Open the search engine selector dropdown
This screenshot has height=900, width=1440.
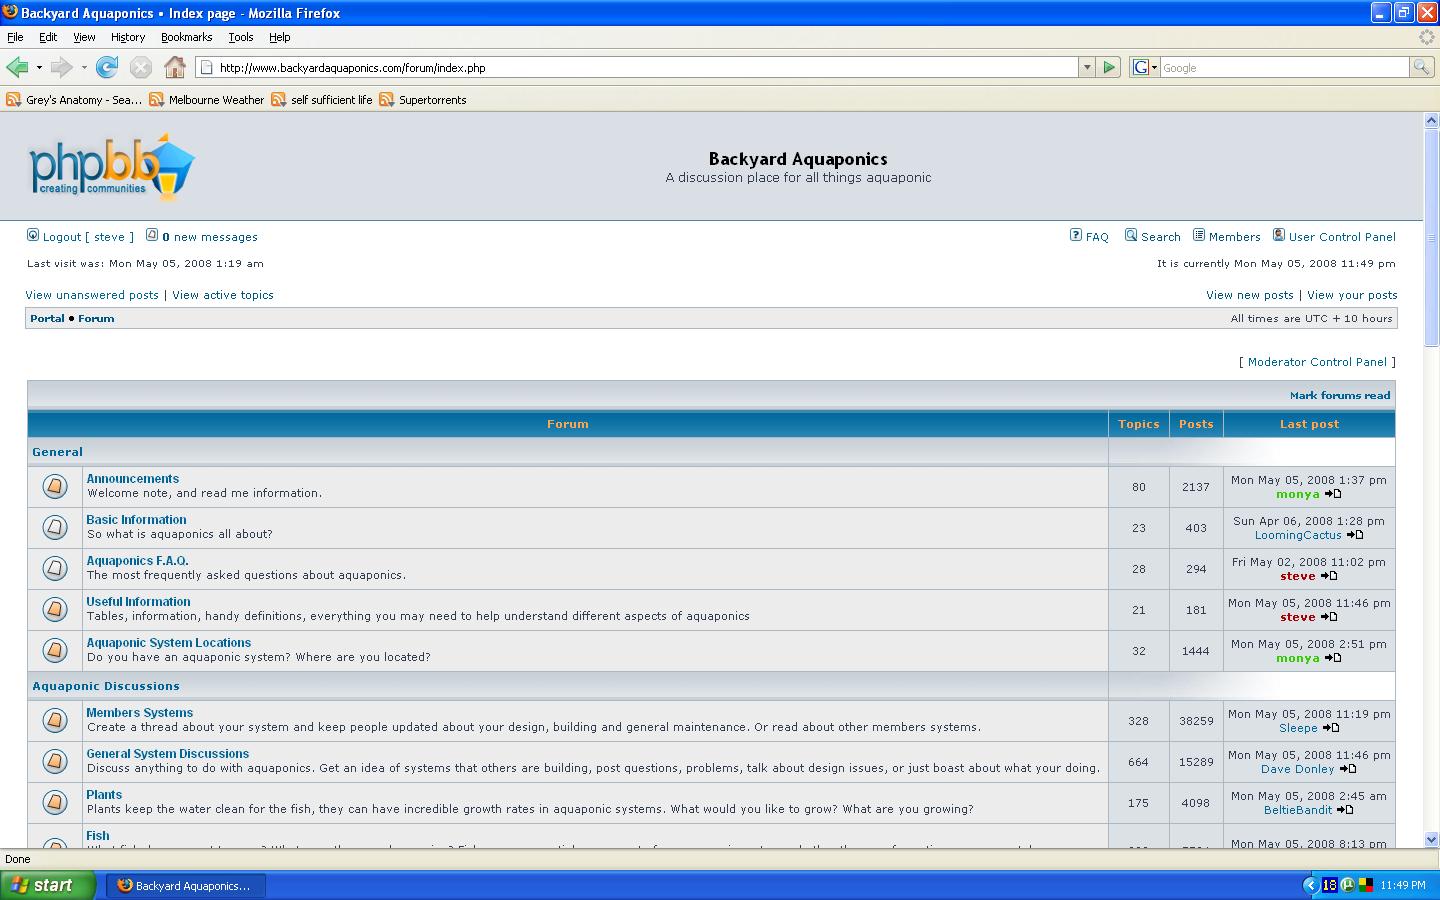click(x=1145, y=67)
